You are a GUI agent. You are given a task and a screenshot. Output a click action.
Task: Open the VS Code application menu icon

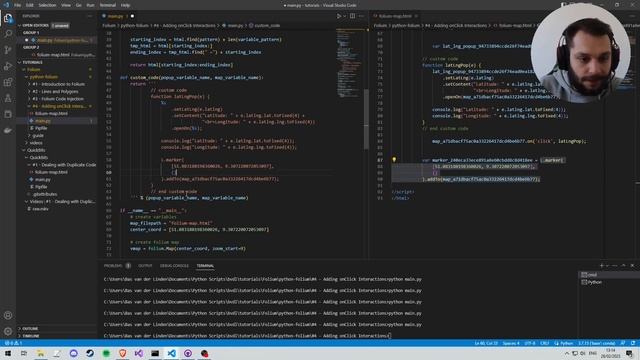pyautogui.click(x=6, y=5)
